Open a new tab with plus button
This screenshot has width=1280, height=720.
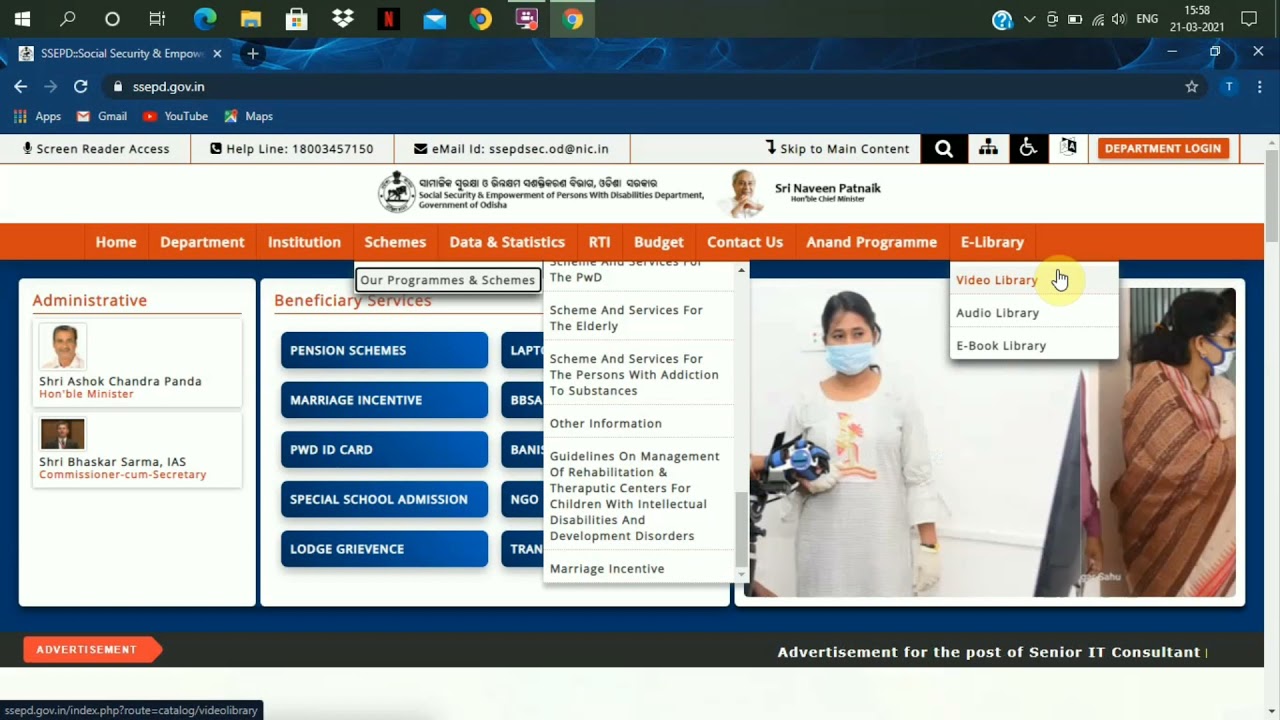(x=252, y=54)
